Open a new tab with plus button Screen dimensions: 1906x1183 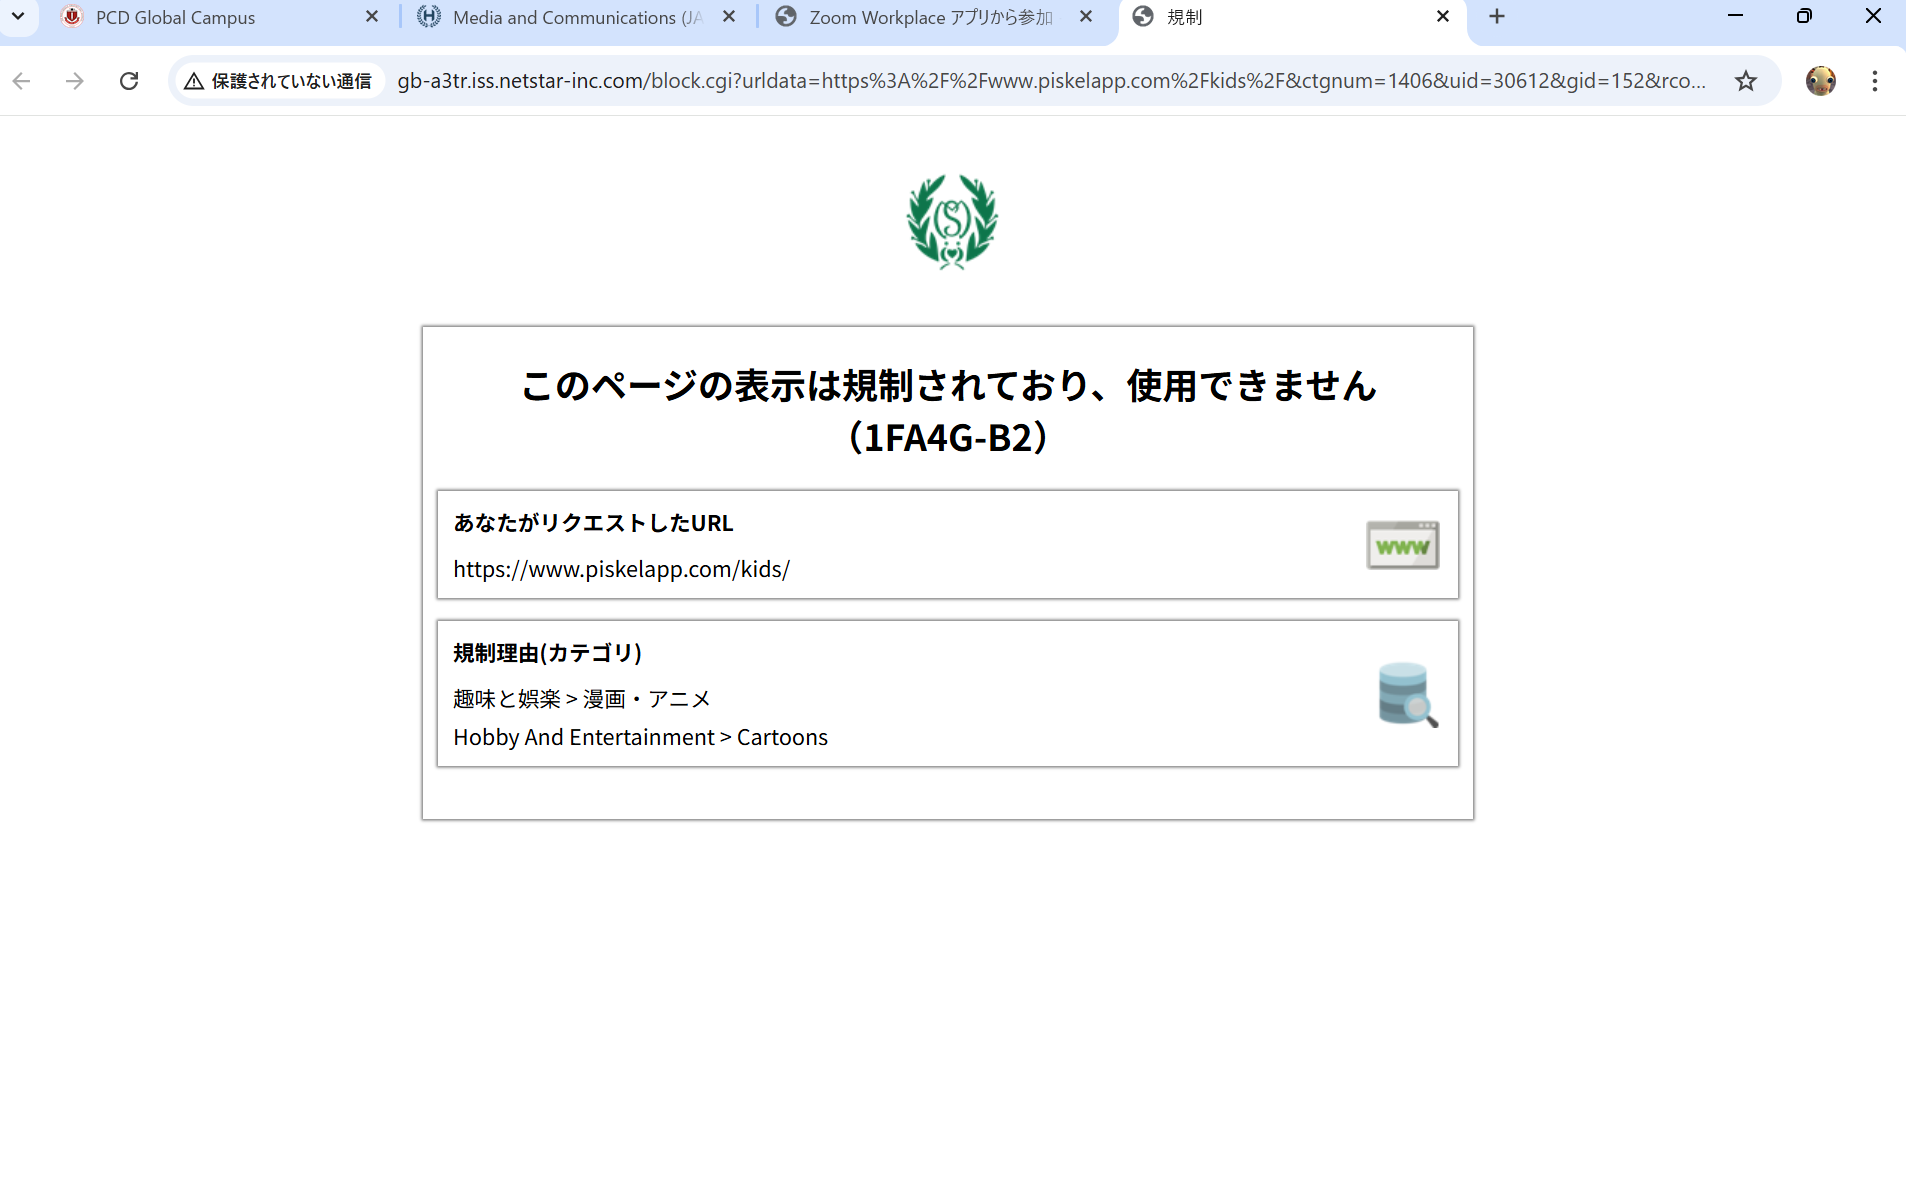coord(1496,17)
